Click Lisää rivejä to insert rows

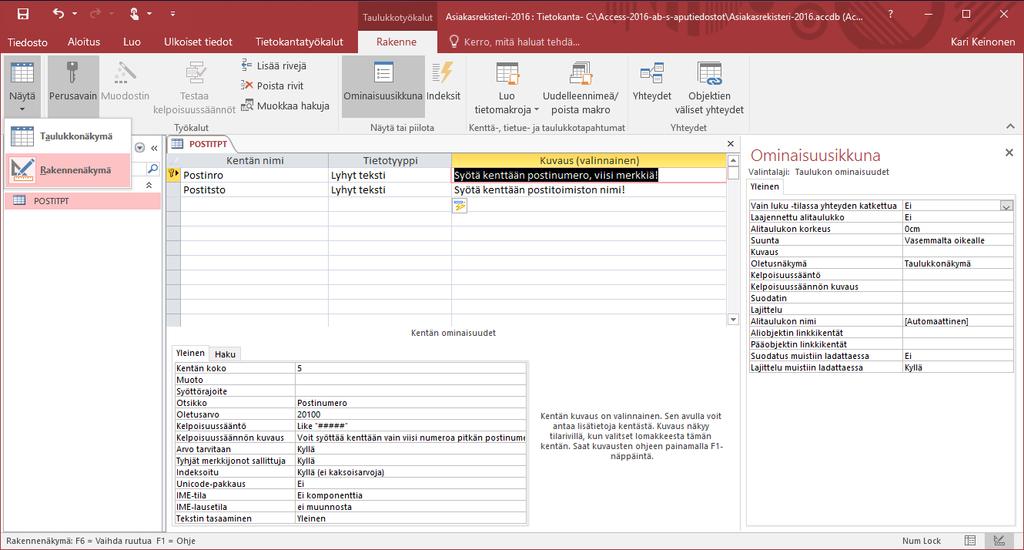point(274,65)
